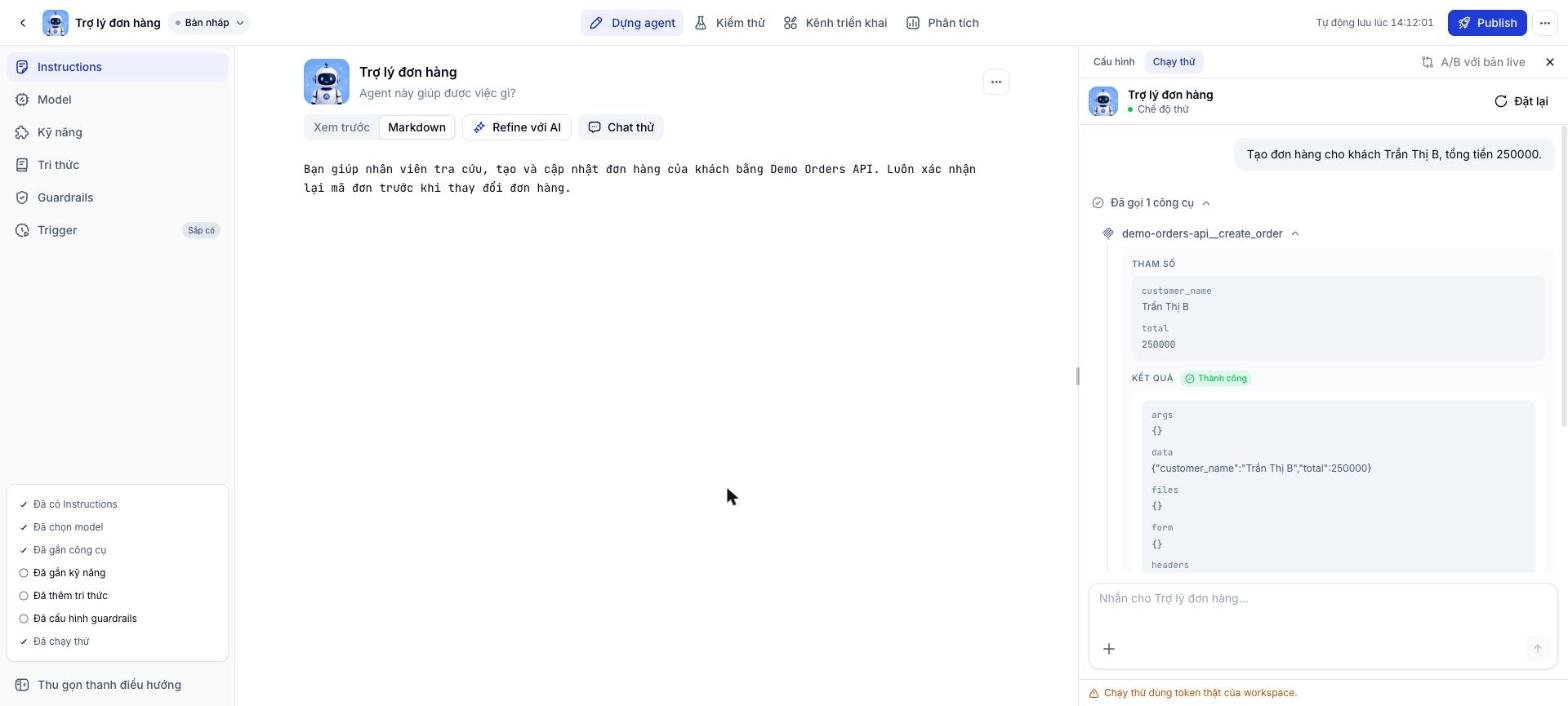
Task: Open the Kênh triển khai tab
Action: pos(835,23)
